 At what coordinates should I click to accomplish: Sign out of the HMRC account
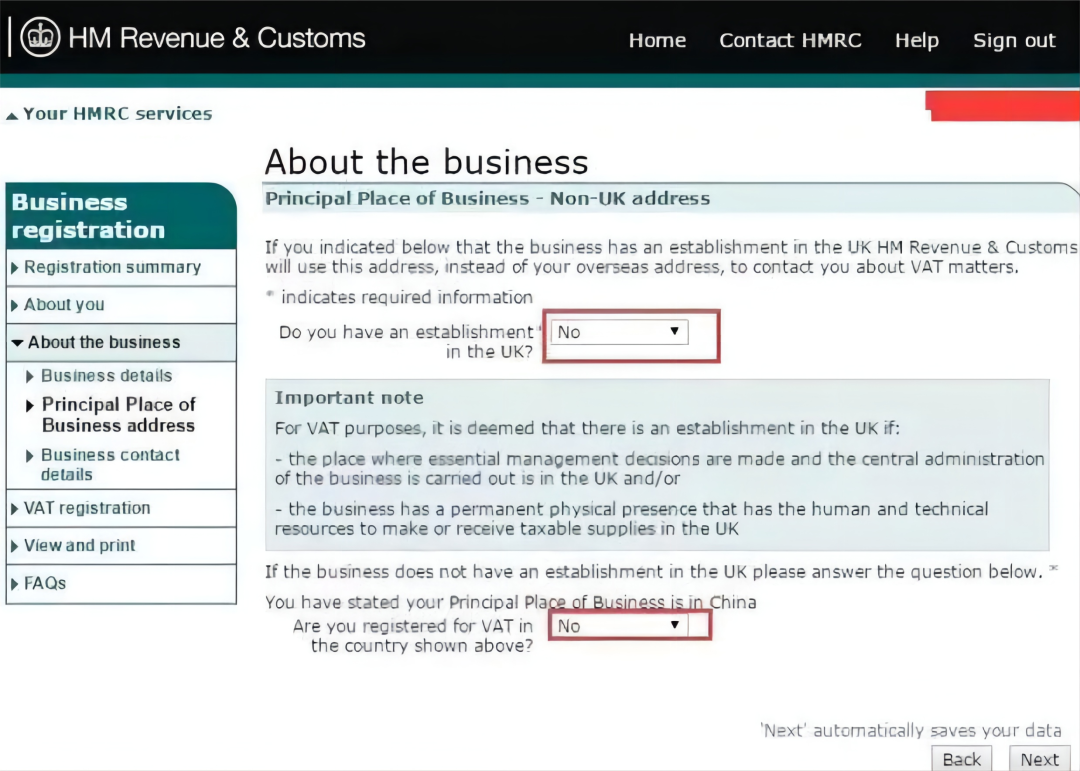pos(1014,40)
